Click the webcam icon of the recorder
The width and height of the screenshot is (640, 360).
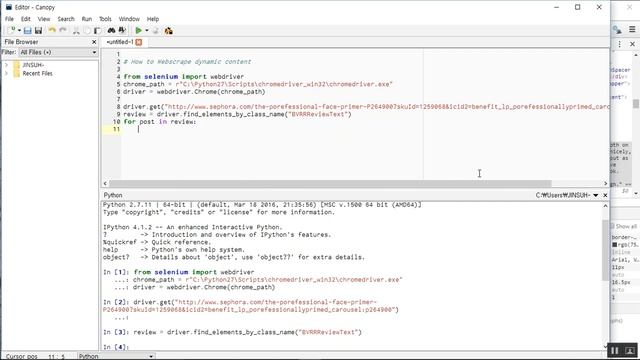pyautogui.click(x=630, y=351)
